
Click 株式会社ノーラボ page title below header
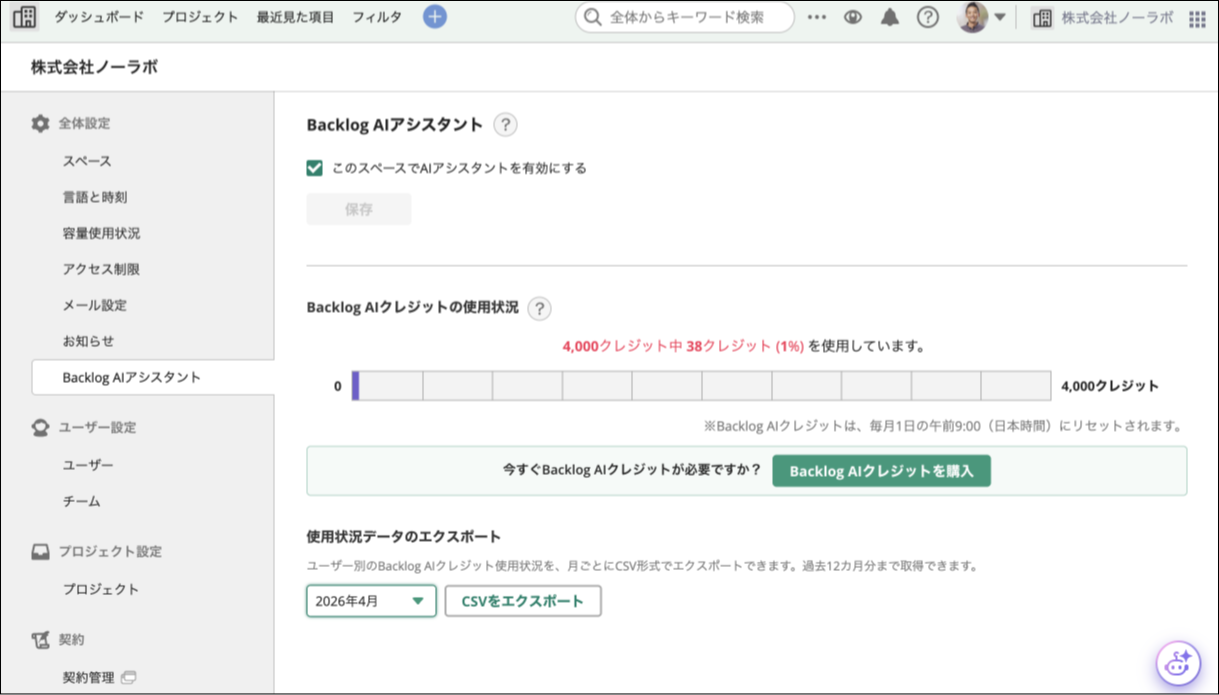(x=94, y=67)
